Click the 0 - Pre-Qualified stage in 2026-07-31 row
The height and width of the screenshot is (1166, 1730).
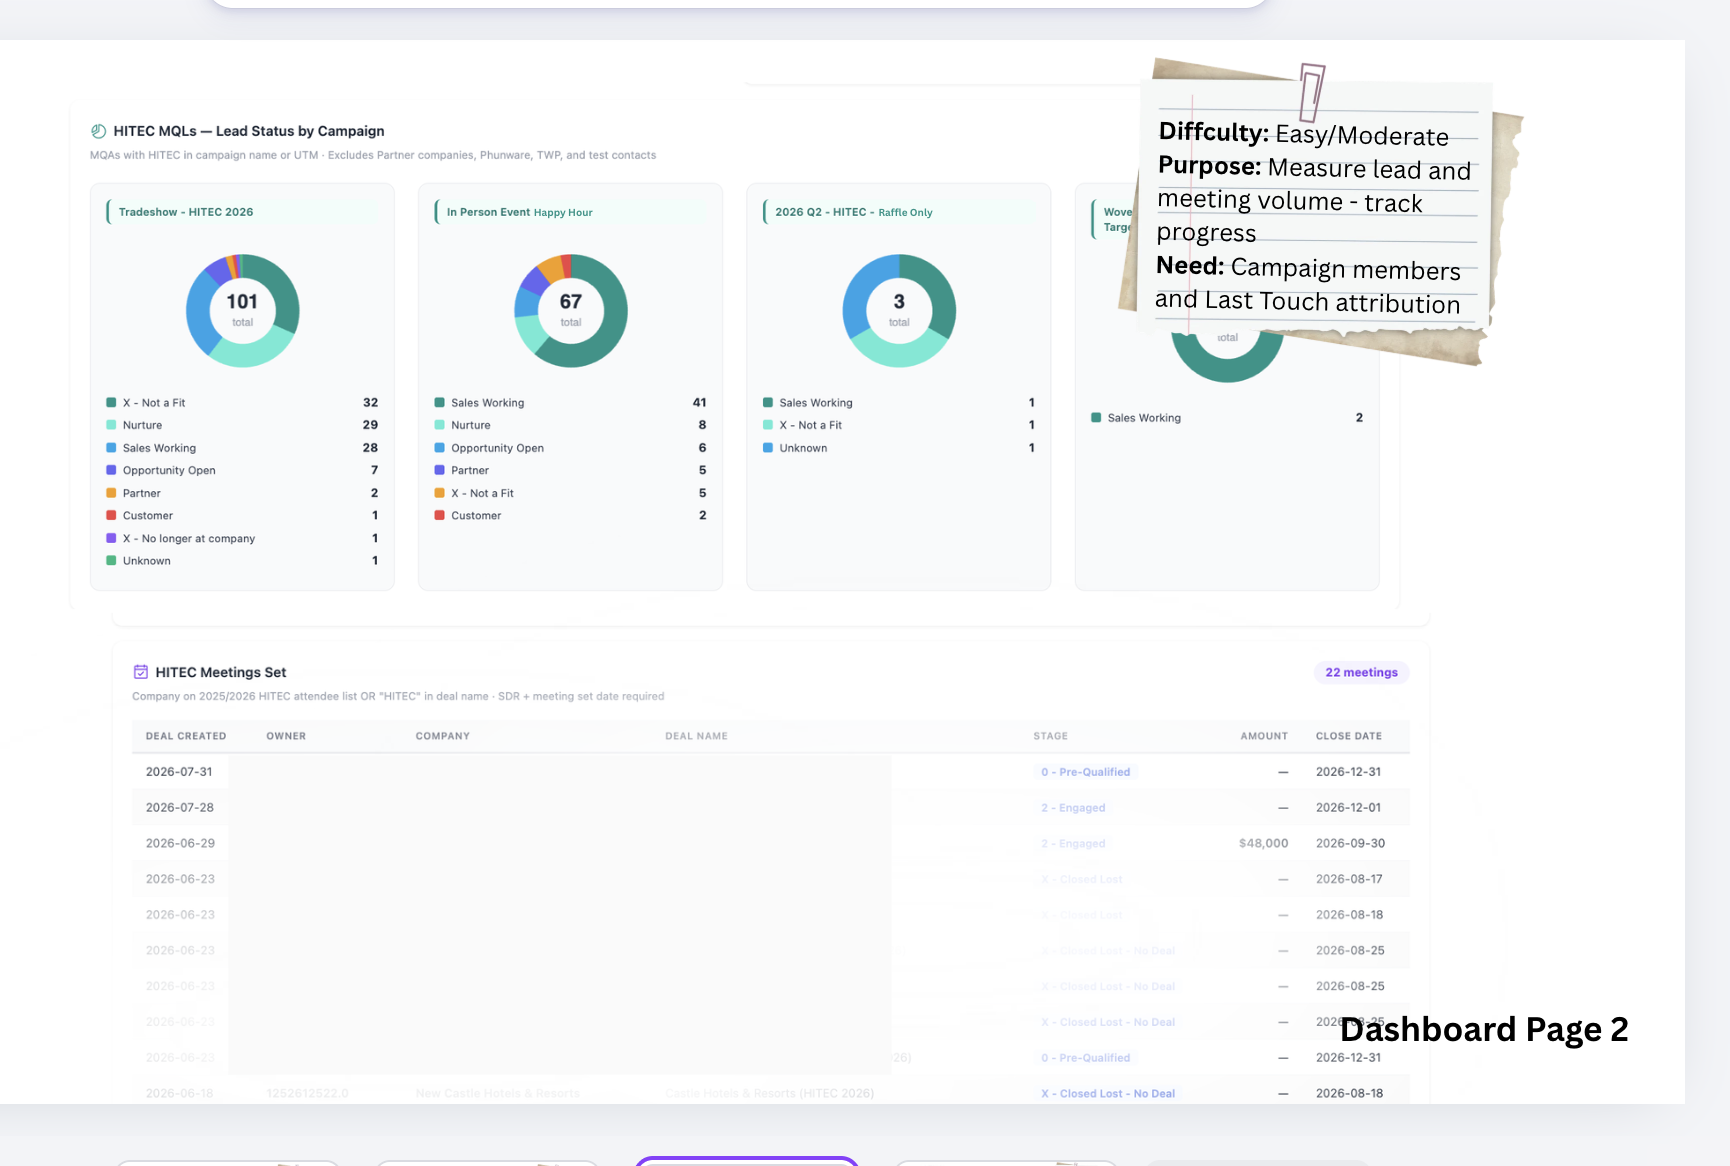[x=1085, y=772]
